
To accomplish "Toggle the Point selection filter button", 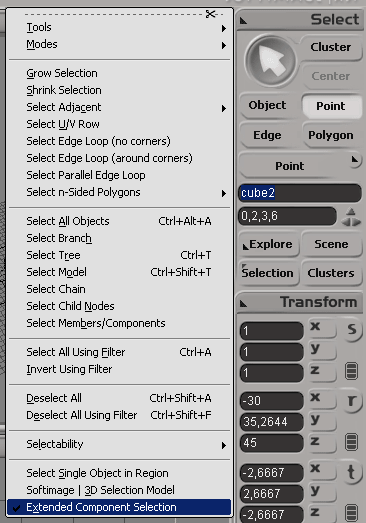I will coord(331,106).
